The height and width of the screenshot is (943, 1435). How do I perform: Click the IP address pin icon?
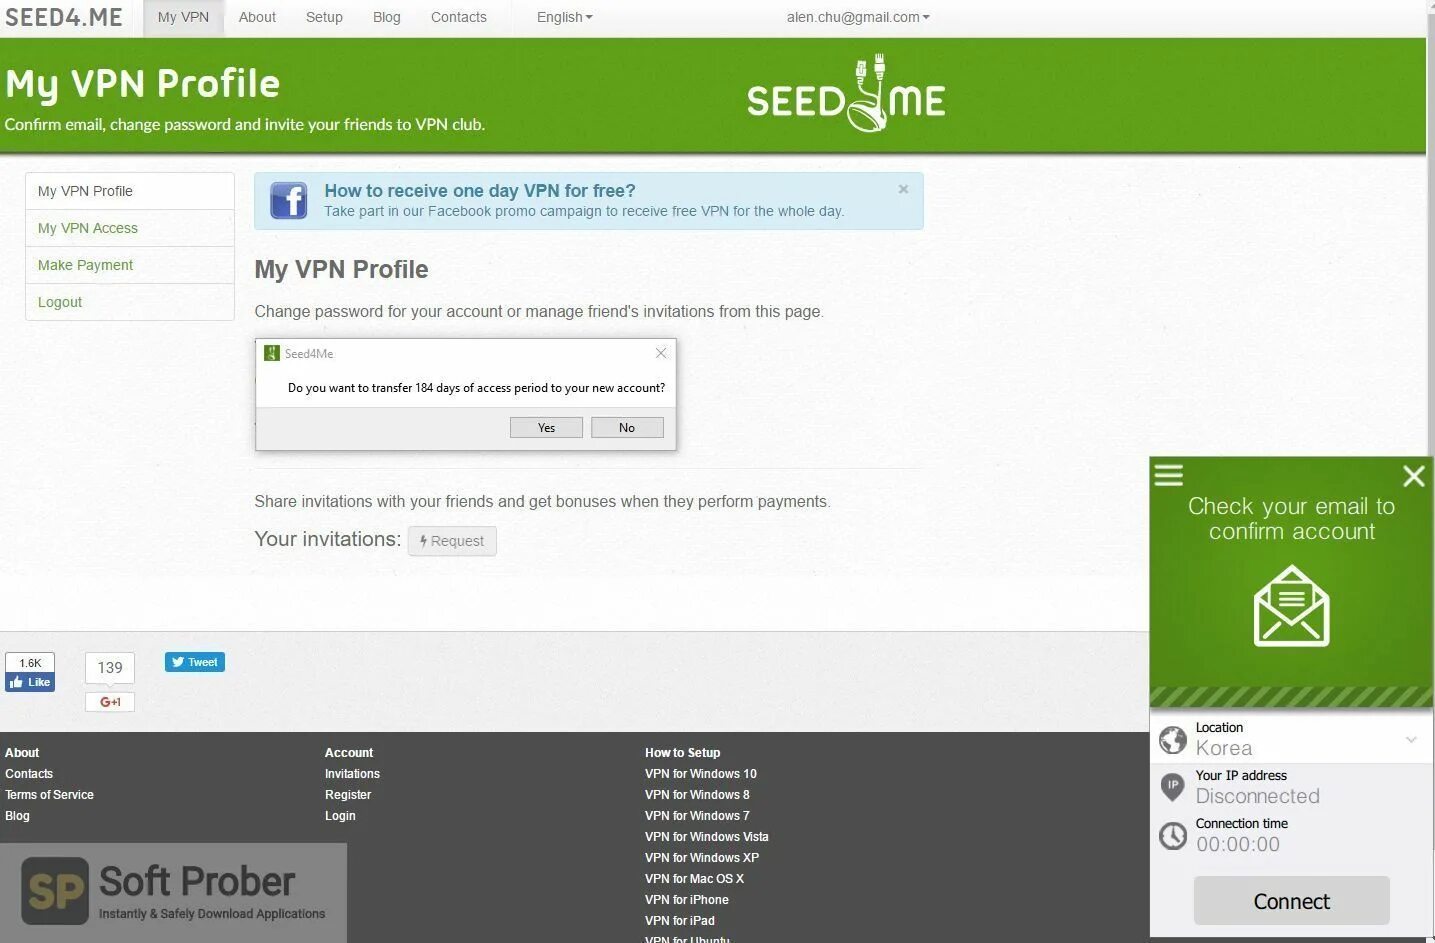click(1172, 787)
